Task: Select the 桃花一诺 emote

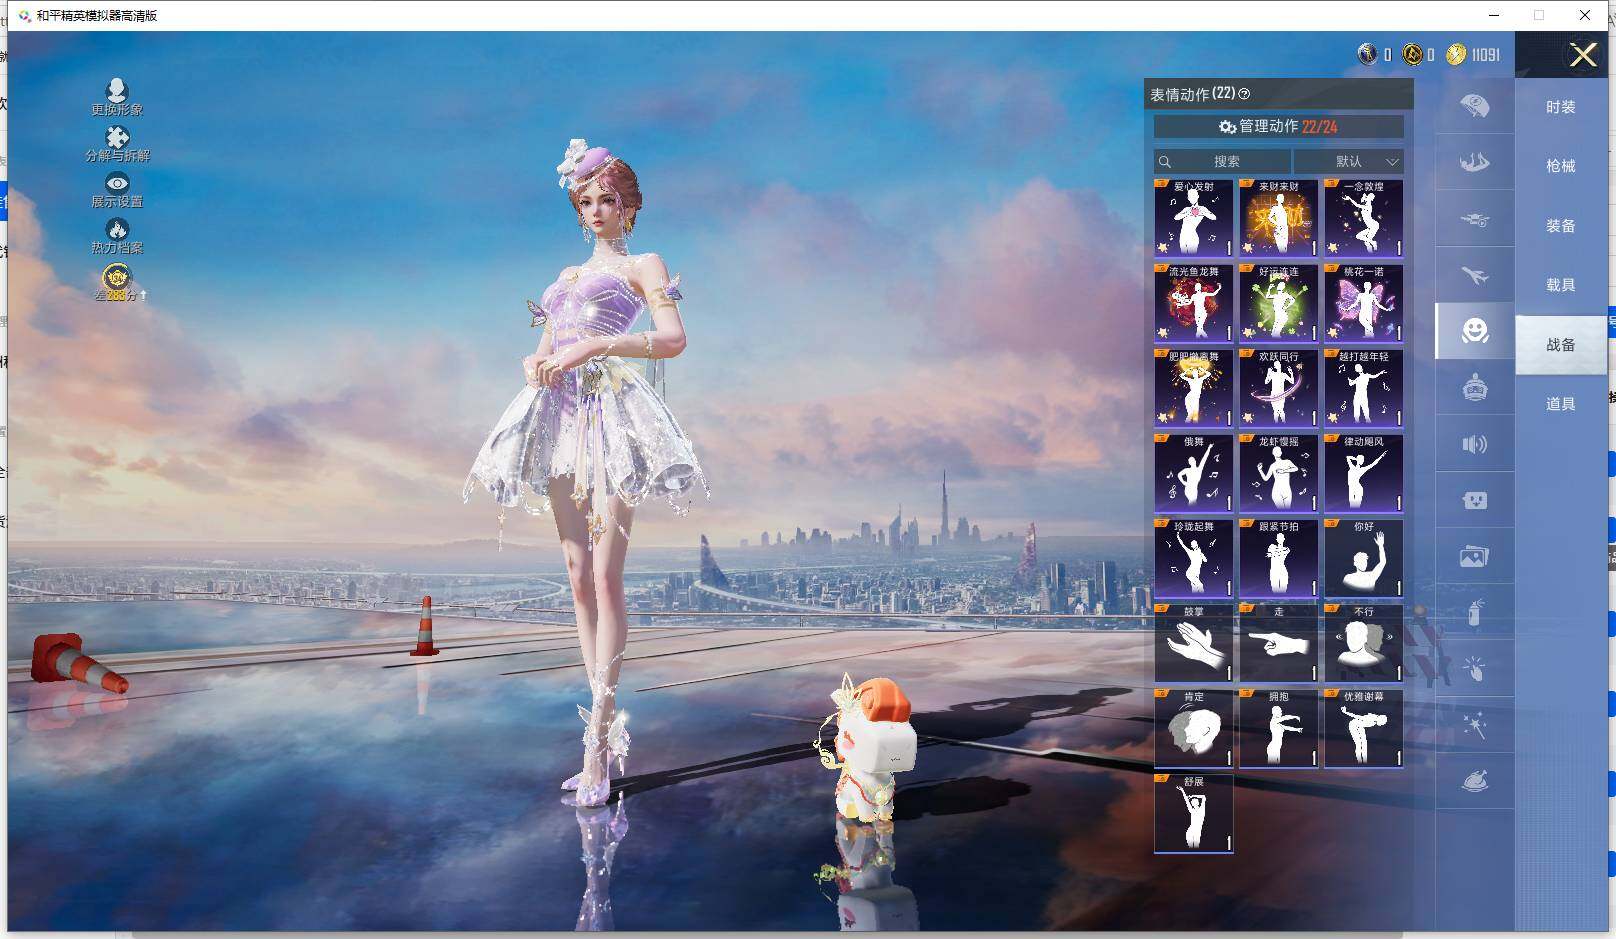Action: (1363, 303)
